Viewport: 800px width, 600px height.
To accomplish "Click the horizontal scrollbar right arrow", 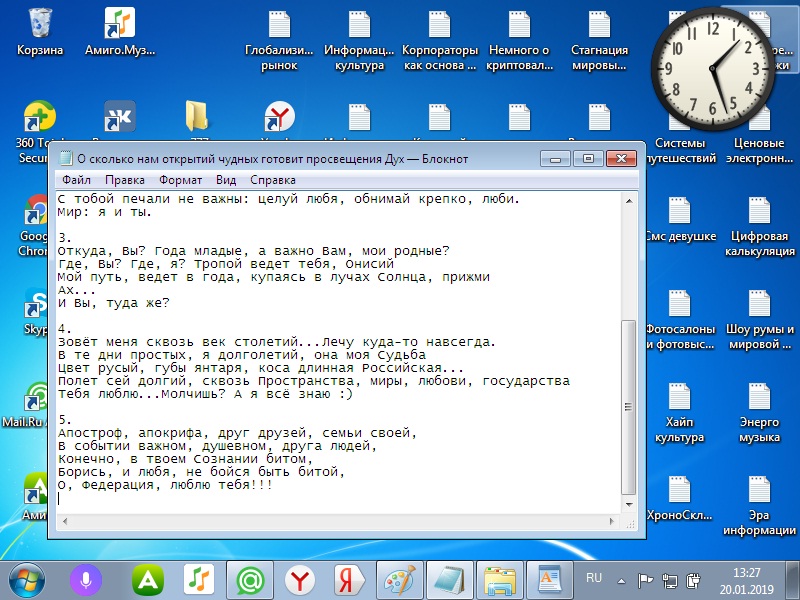I will click(x=612, y=521).
